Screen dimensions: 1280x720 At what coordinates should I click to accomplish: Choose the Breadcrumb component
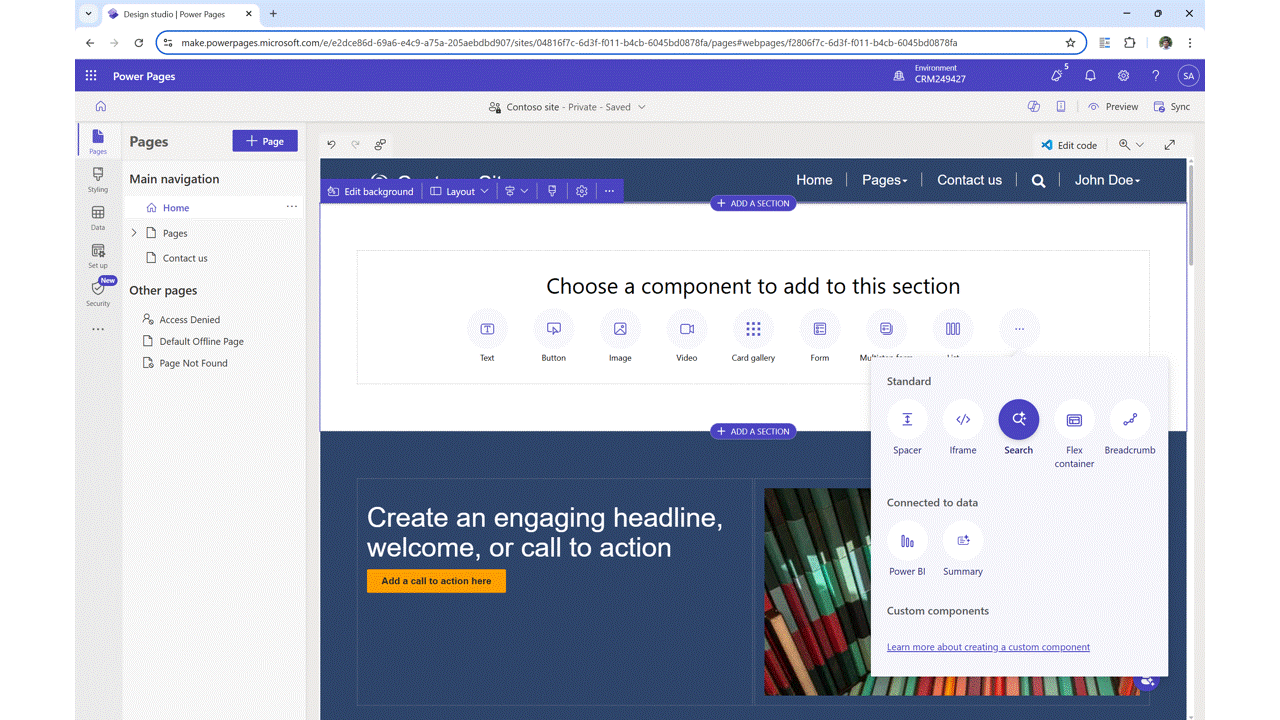pos(1129,420)
